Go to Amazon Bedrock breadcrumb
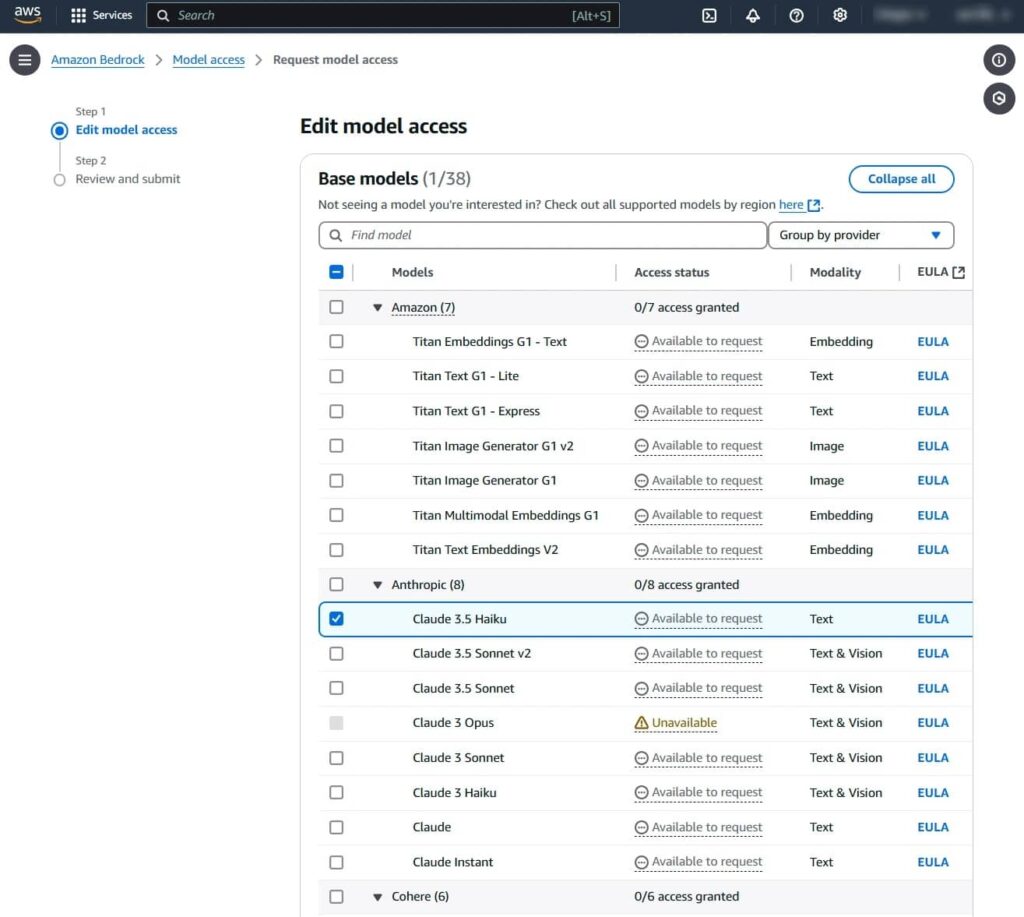Viewport: 1024px width, 917px height. point(98,60)
